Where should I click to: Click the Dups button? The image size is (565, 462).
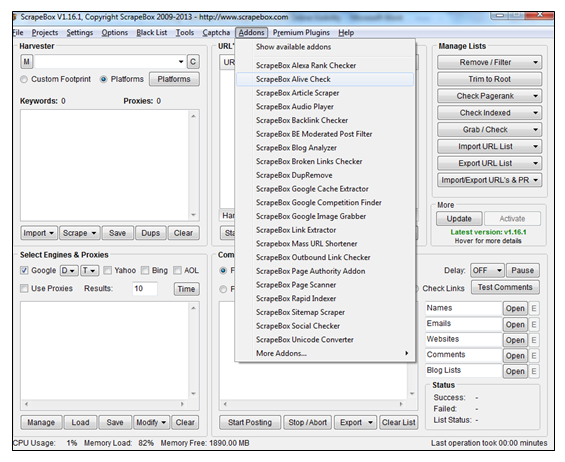(x=151, y=233)
